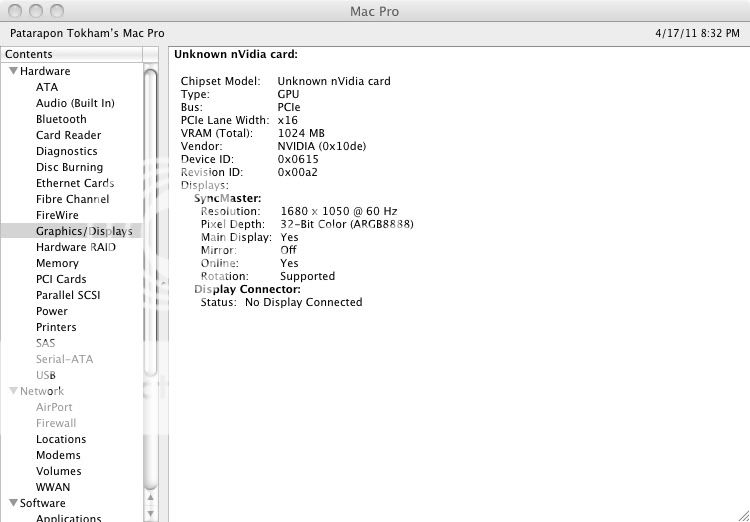Image resolution: width=750 pixels, height=522 pixels.
Task: Collapse the Software disclosure triangle
Action: 14,503
